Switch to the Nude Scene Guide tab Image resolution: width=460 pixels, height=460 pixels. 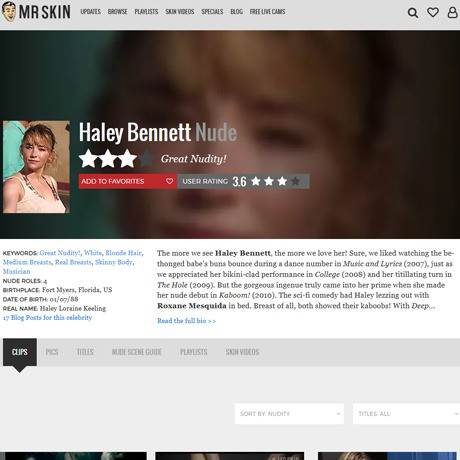point(137,352)
